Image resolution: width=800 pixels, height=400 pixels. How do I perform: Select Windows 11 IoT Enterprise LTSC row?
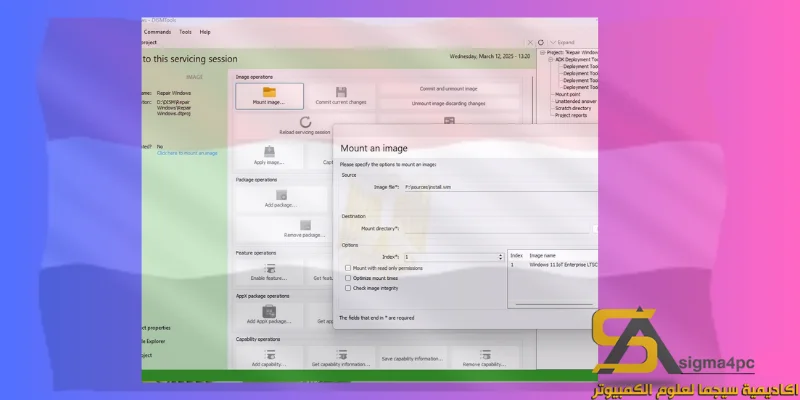pos(553,265)
